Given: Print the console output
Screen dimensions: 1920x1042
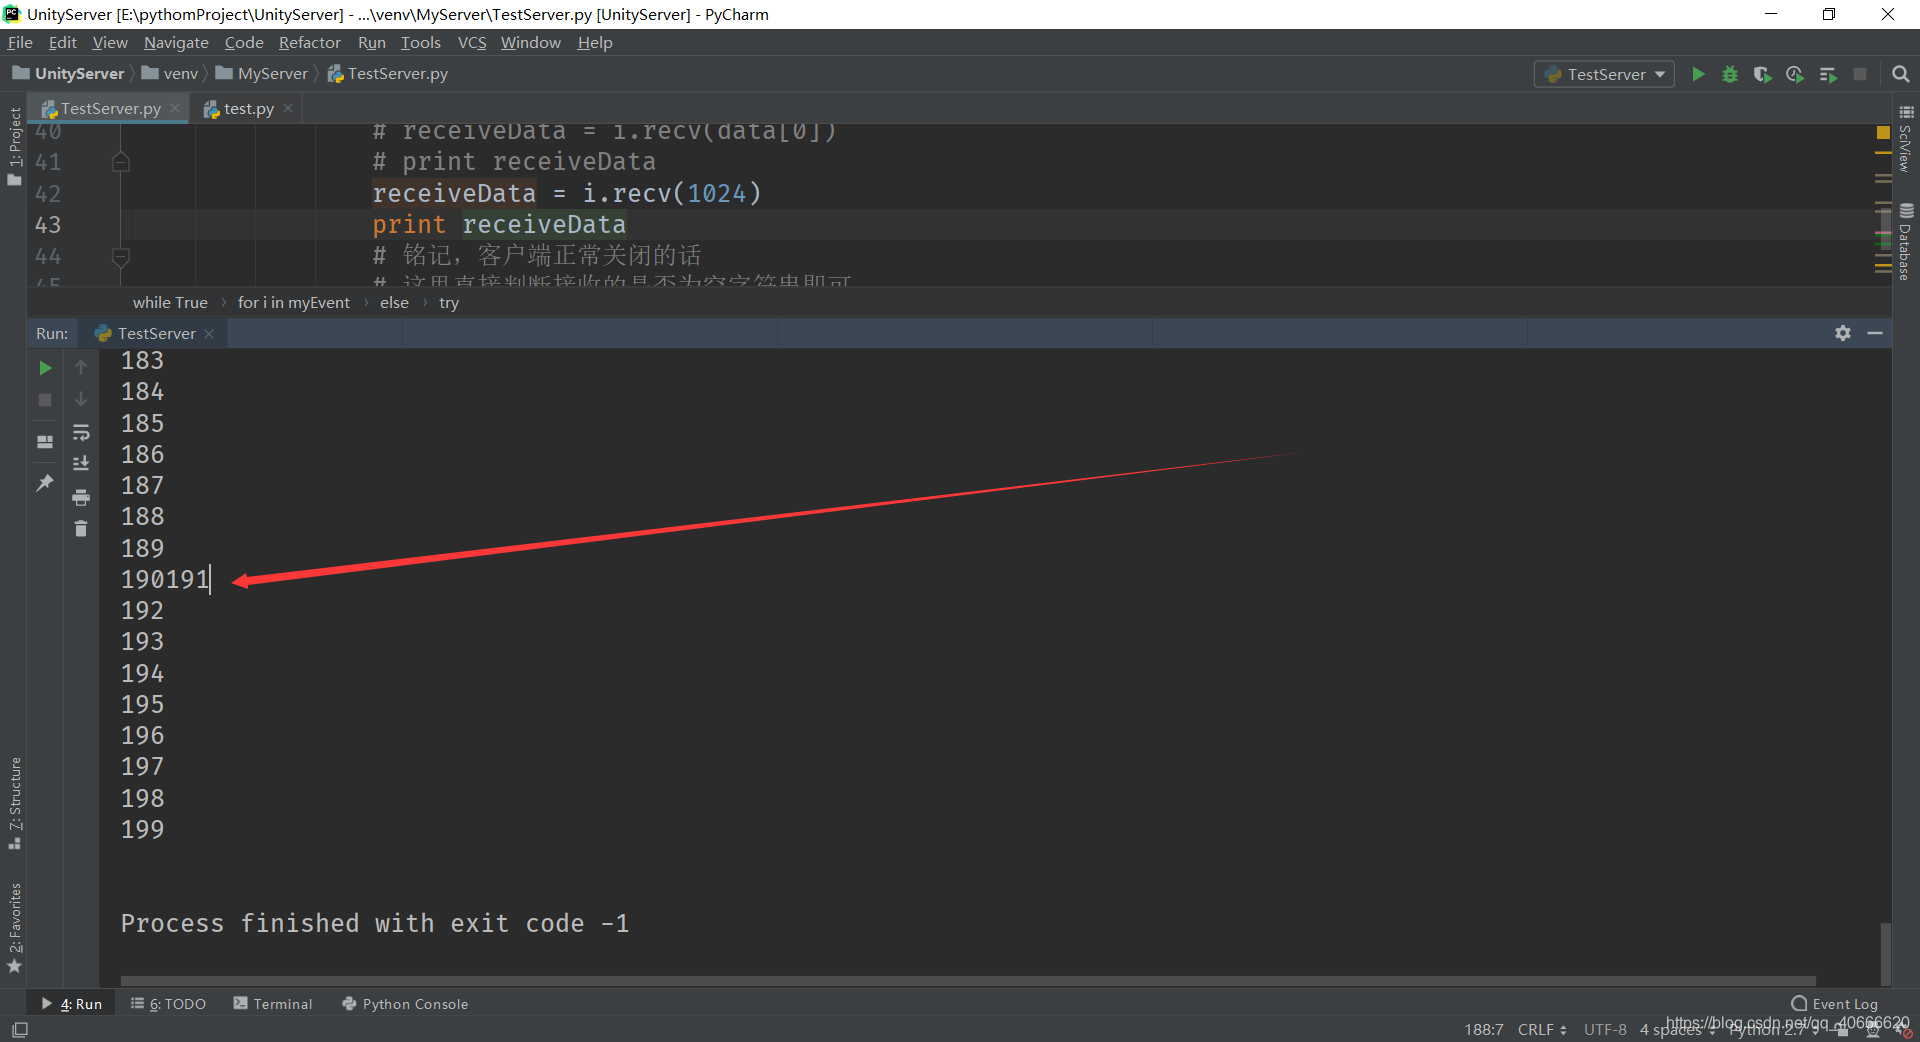Looking at the screenshot, I should 81,497.
